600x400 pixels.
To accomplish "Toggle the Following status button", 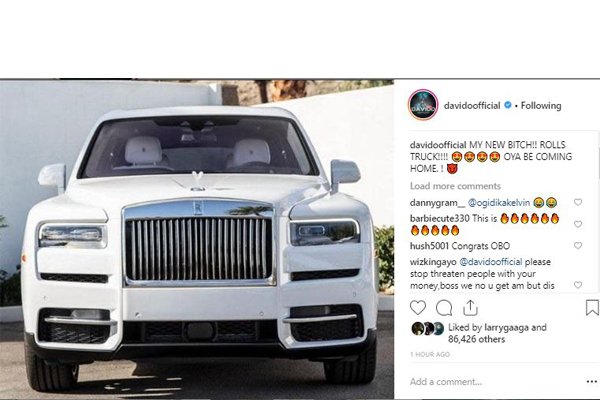I will click(541, 105).
